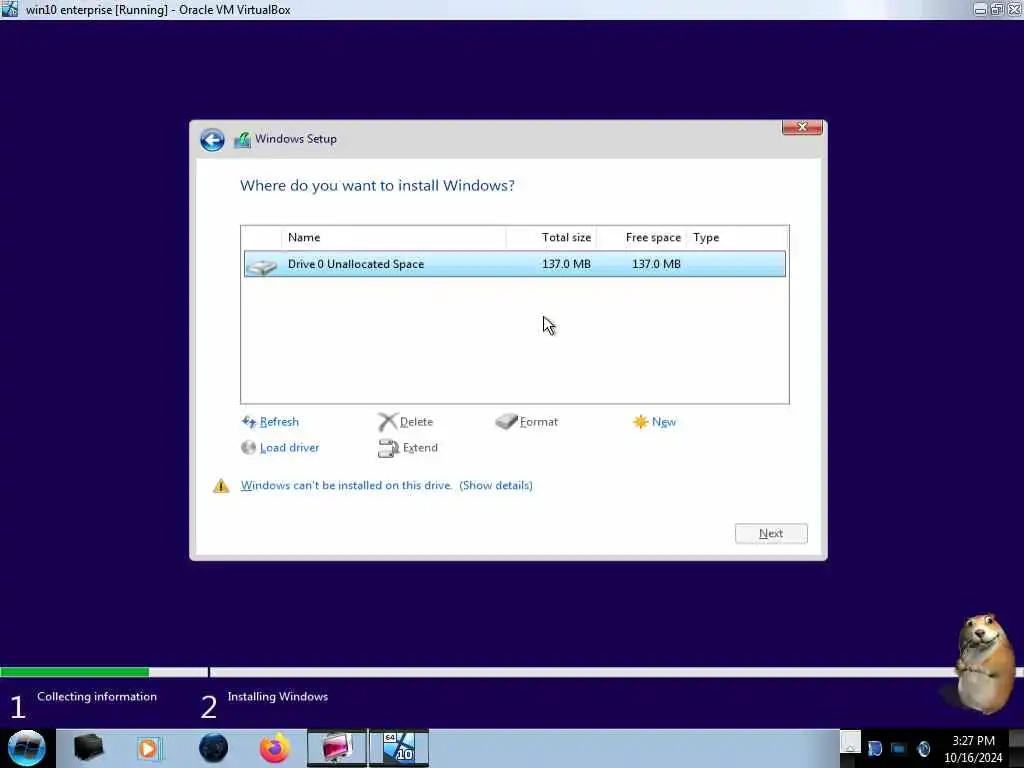Click the Show details link
The width and height of the screenshot is (1024, 768).
point(496,485)
